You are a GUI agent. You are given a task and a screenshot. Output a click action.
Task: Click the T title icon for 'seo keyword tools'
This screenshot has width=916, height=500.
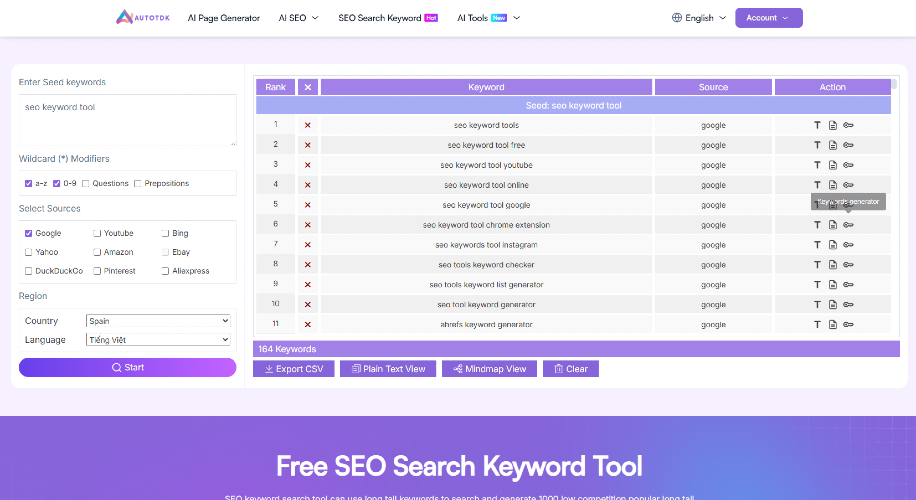[817, 125]
